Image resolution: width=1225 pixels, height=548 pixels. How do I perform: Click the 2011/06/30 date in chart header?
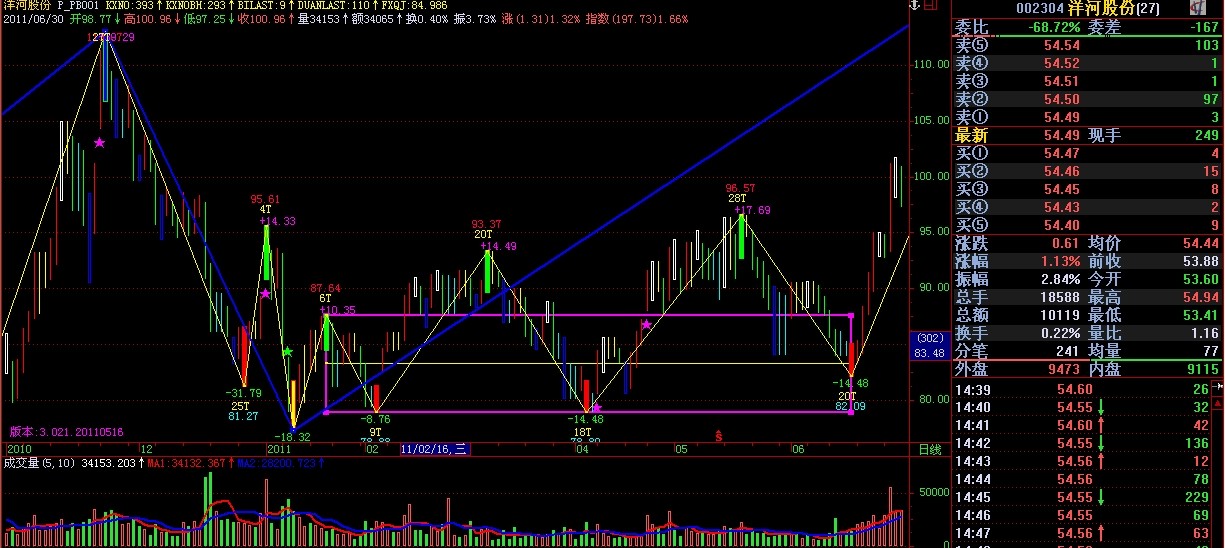click(x=33, y=18)
